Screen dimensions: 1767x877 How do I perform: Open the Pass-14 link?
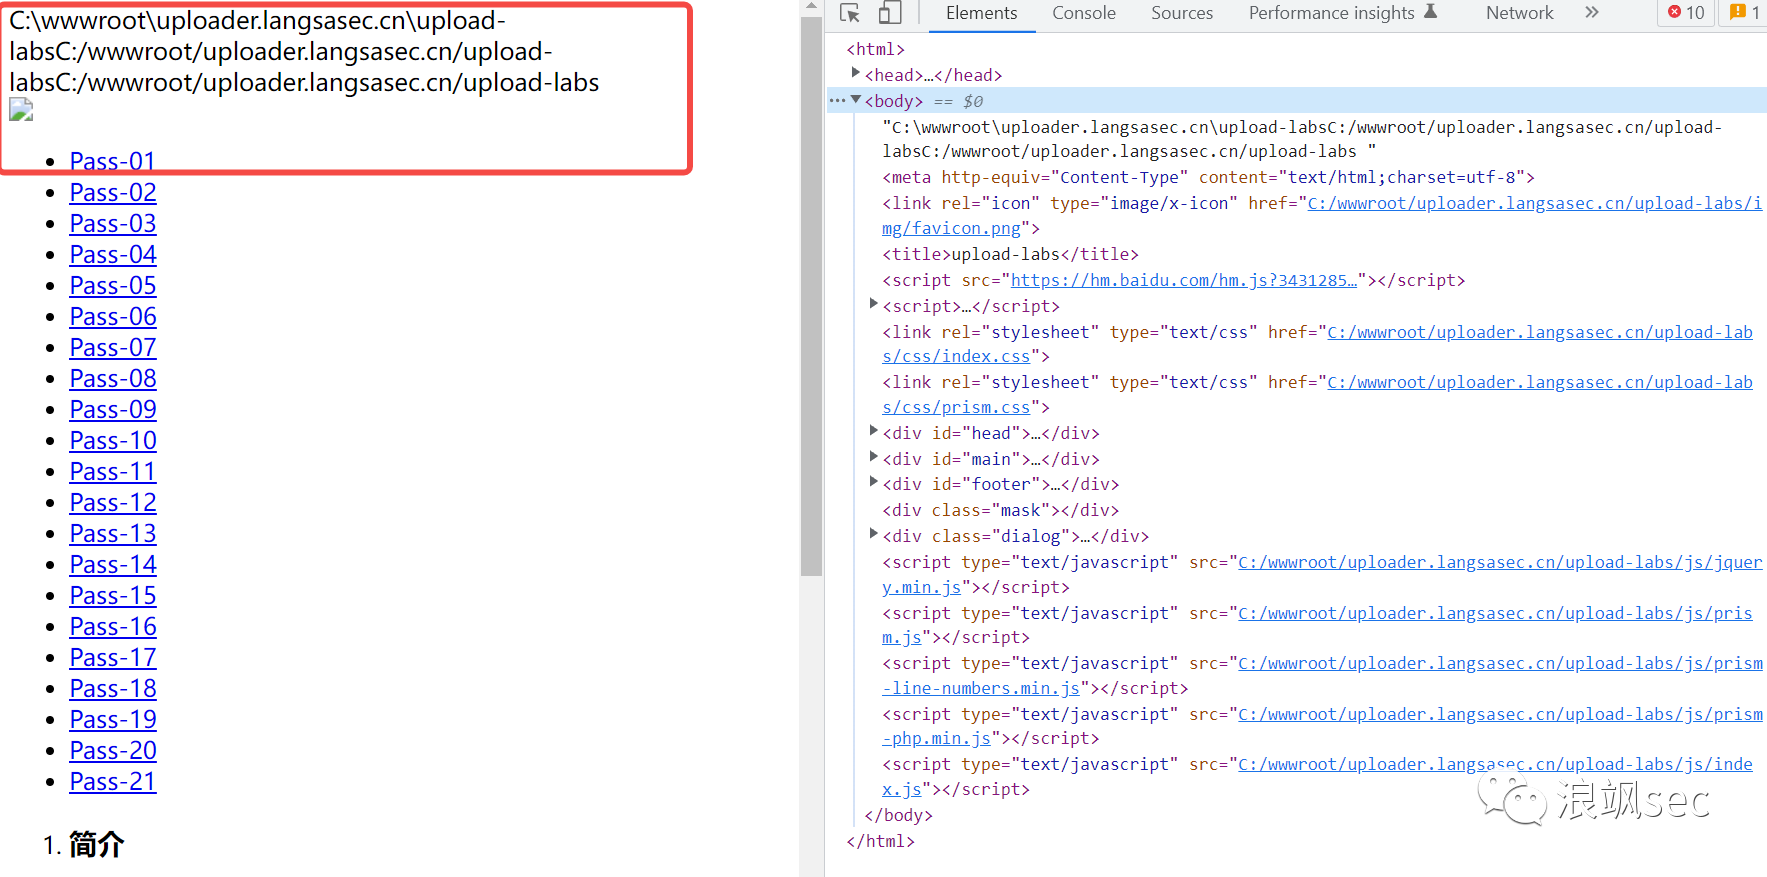113,564
